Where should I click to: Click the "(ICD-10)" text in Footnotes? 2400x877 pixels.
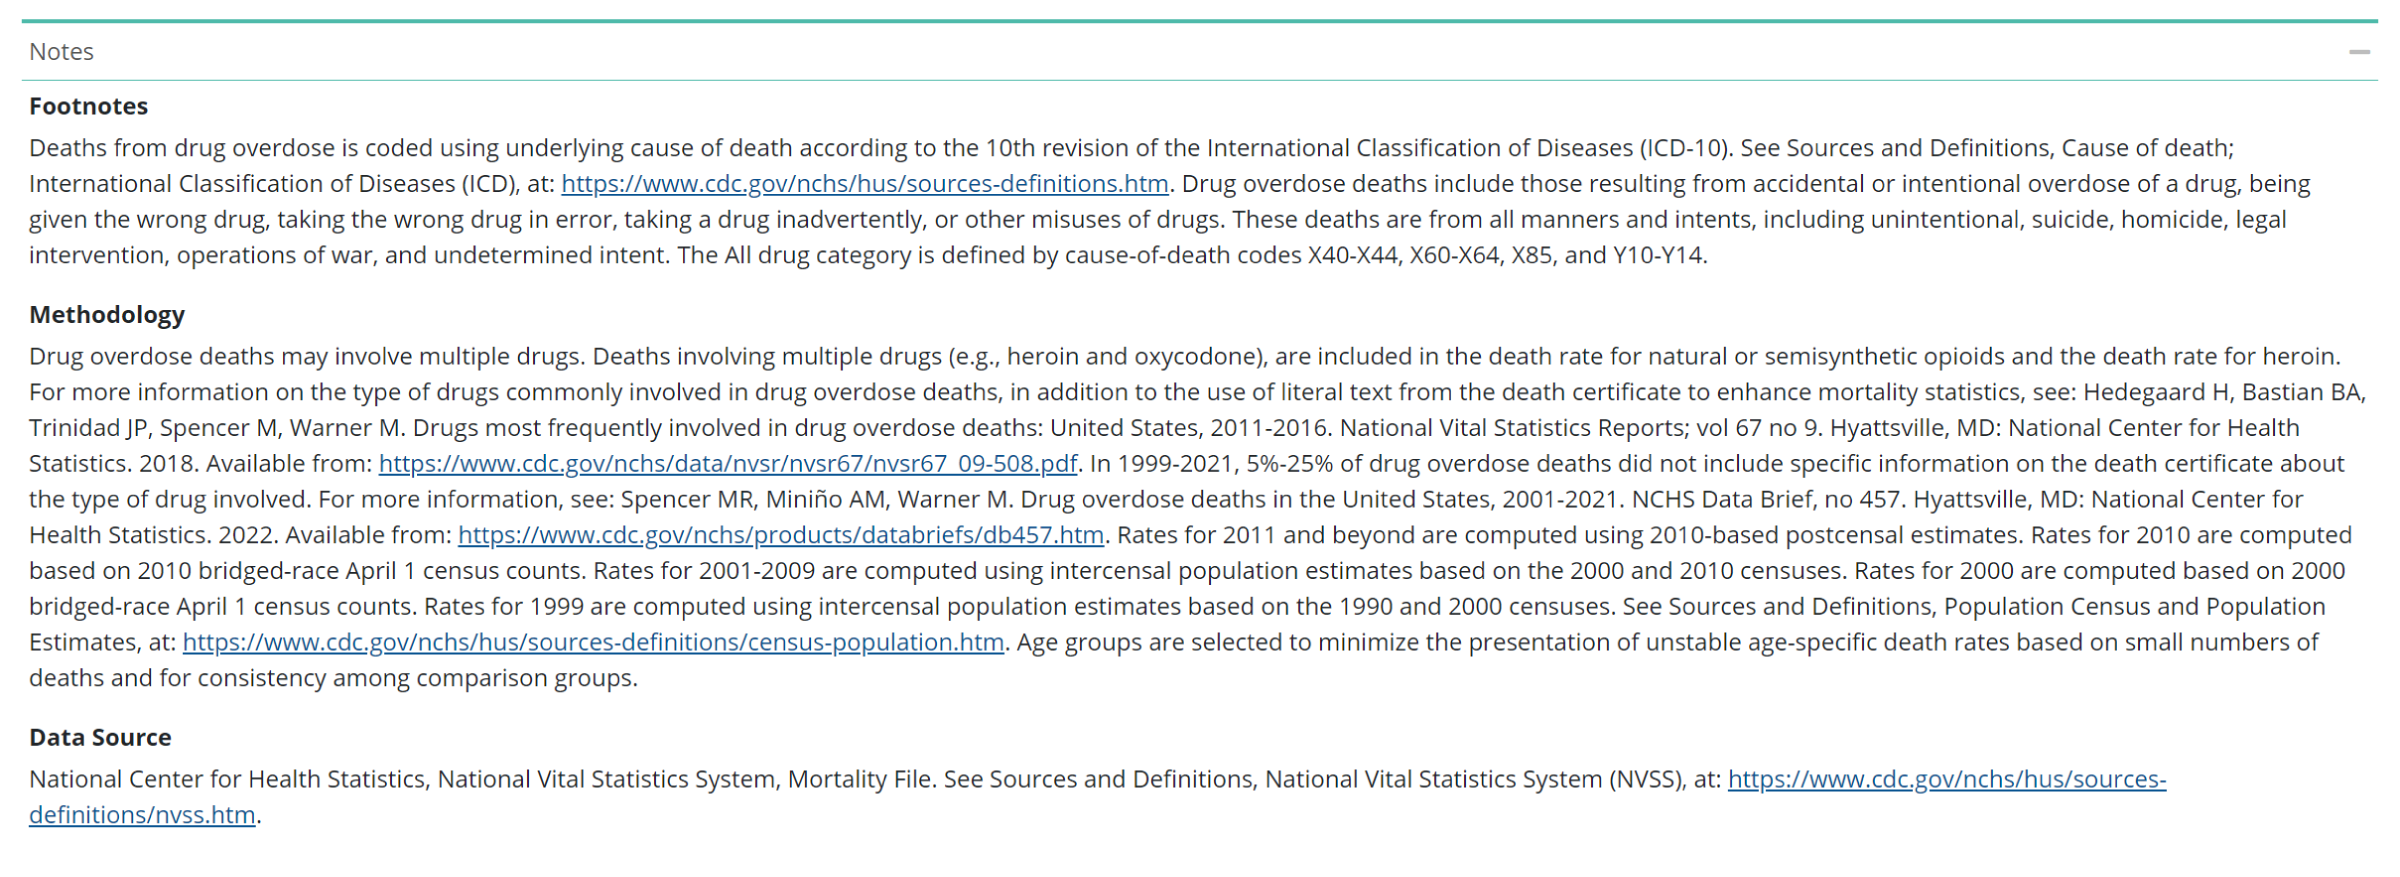1683,148
